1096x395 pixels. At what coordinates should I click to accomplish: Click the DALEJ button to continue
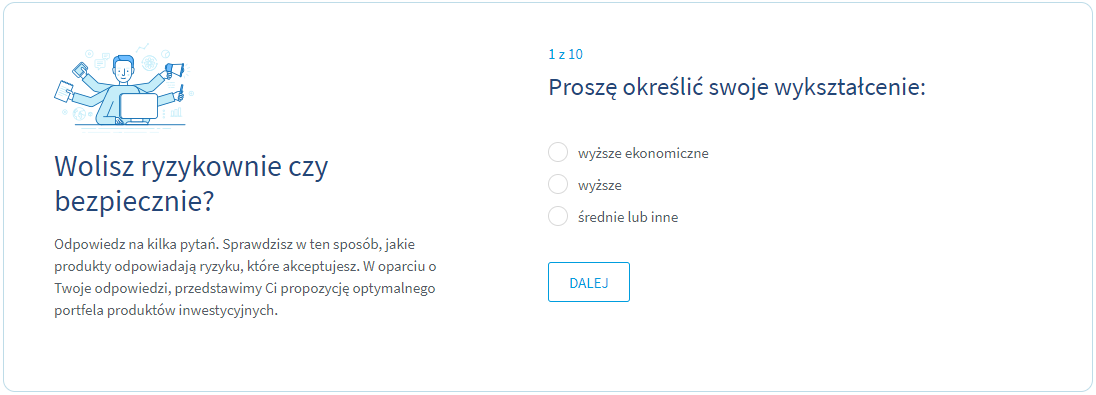(x=589, y=282)
